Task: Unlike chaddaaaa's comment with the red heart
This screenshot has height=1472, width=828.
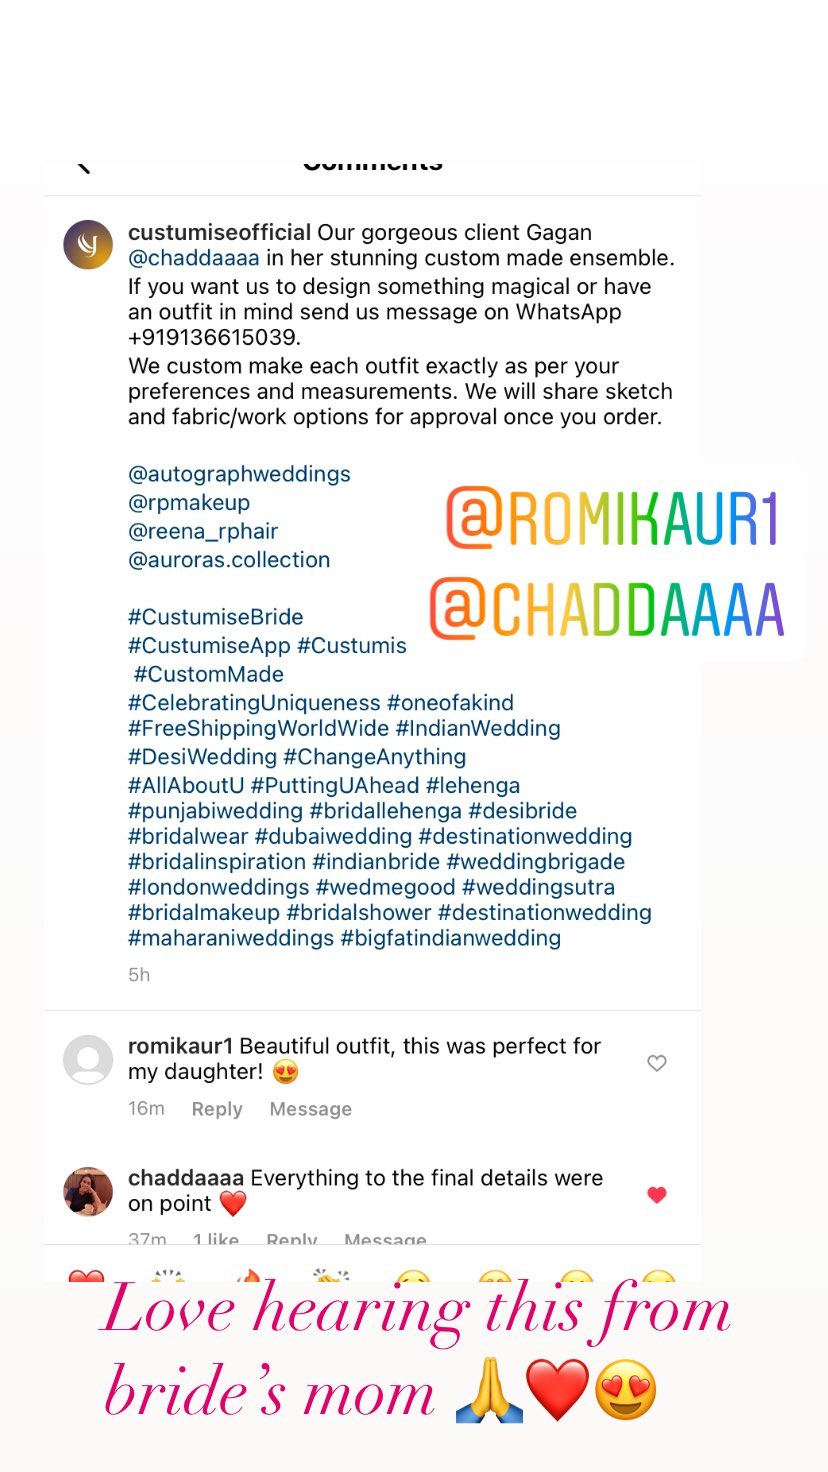Action: click(657, 1194)
